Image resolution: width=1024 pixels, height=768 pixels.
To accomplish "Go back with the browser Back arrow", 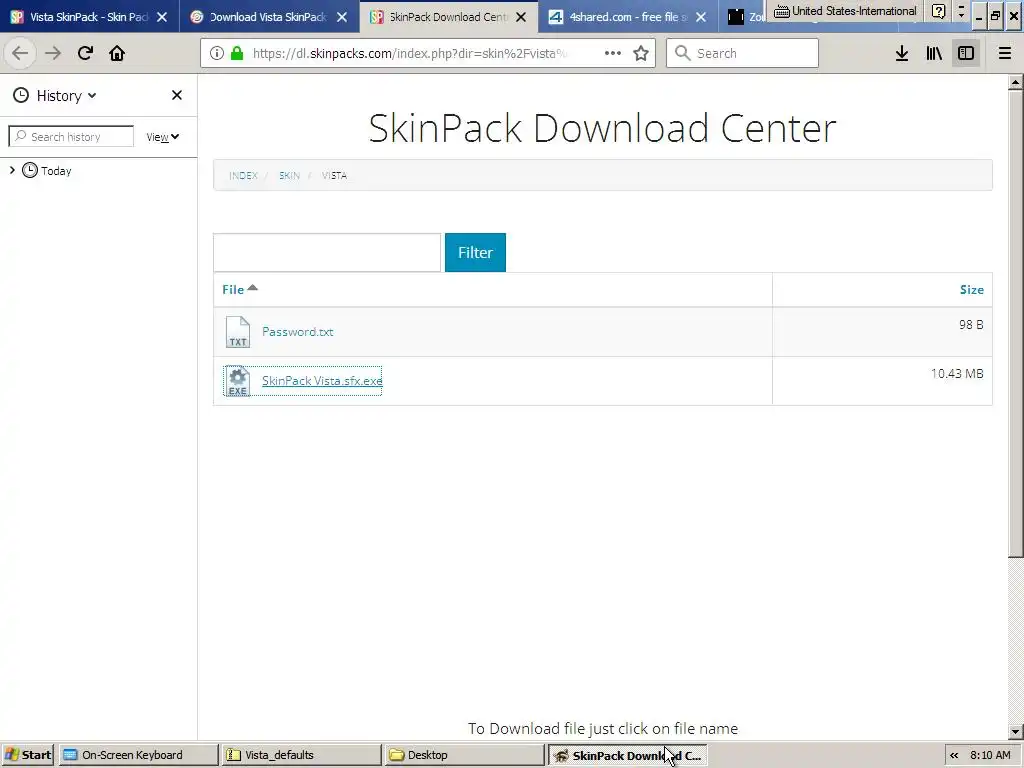I will coord(20,53).
